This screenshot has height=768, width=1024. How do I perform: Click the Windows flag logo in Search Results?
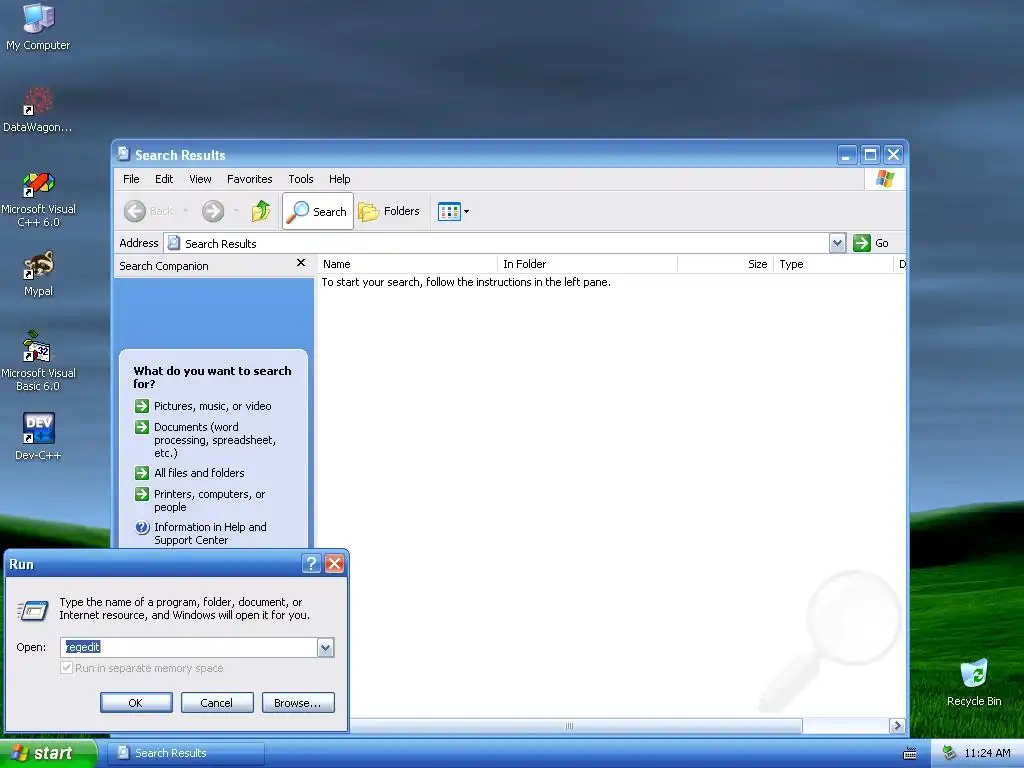click(885, 178)
